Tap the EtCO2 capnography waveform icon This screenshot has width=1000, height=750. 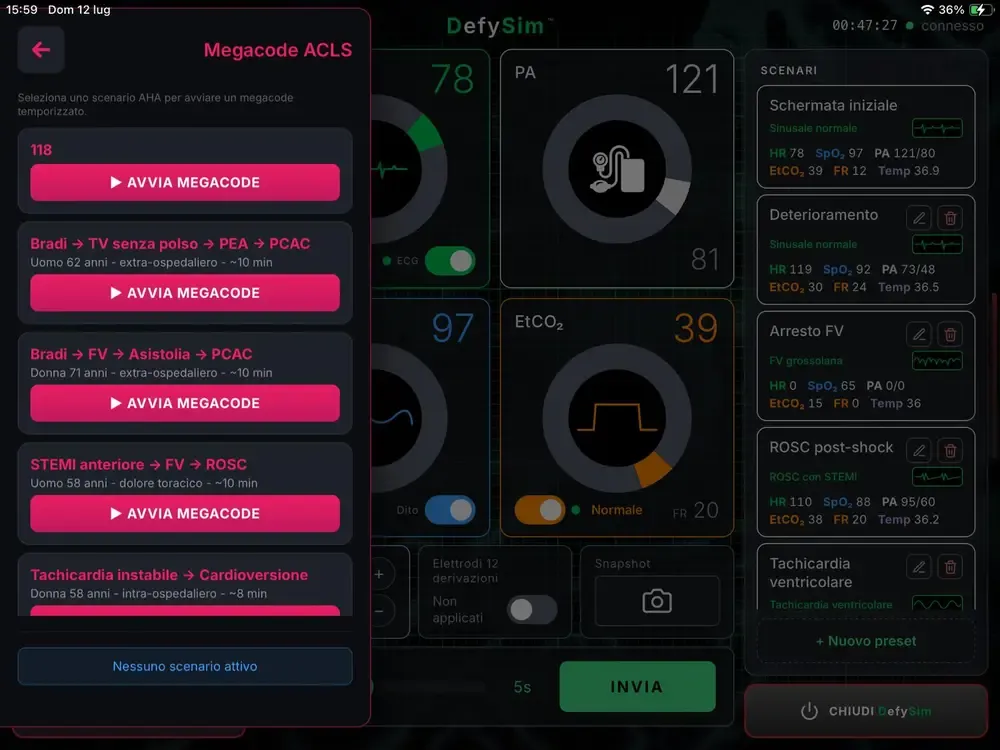pos(617,418)
